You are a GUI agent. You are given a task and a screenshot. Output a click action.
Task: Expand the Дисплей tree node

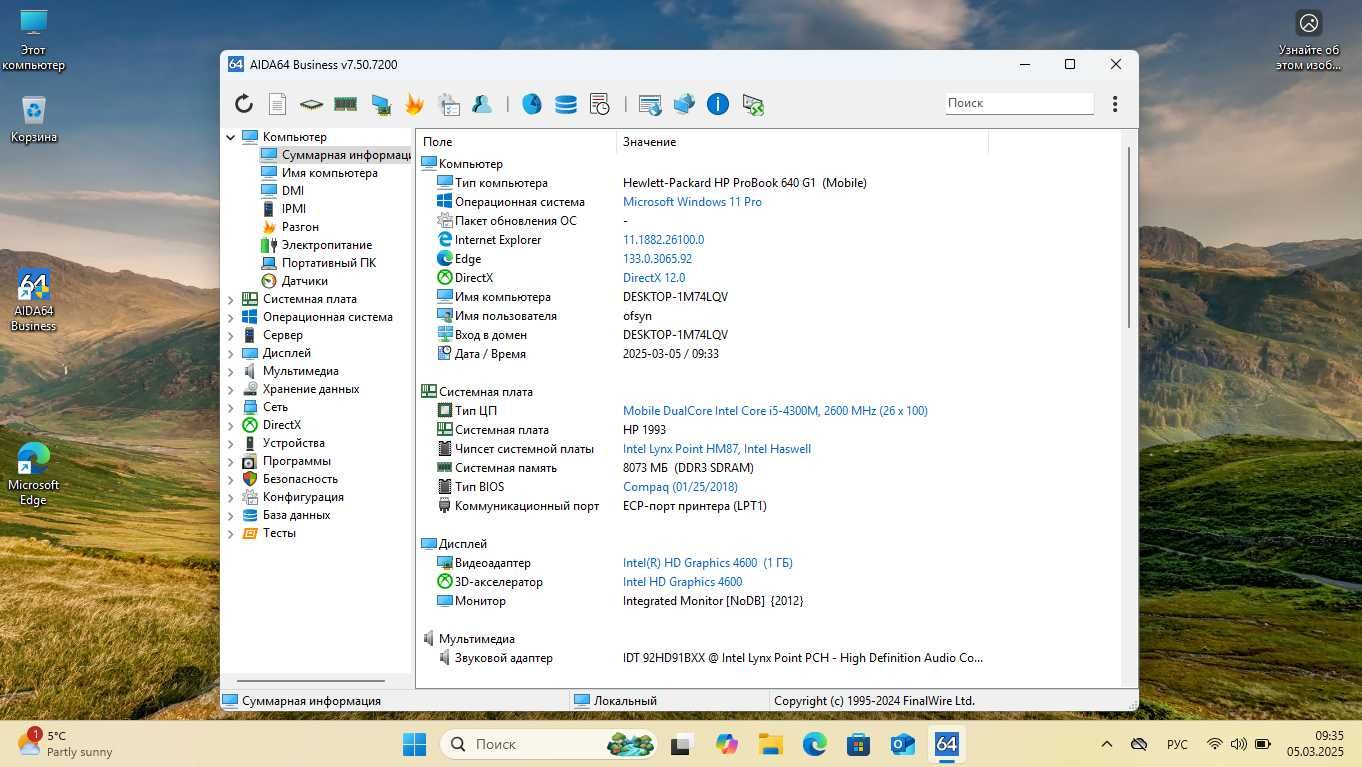231,353
